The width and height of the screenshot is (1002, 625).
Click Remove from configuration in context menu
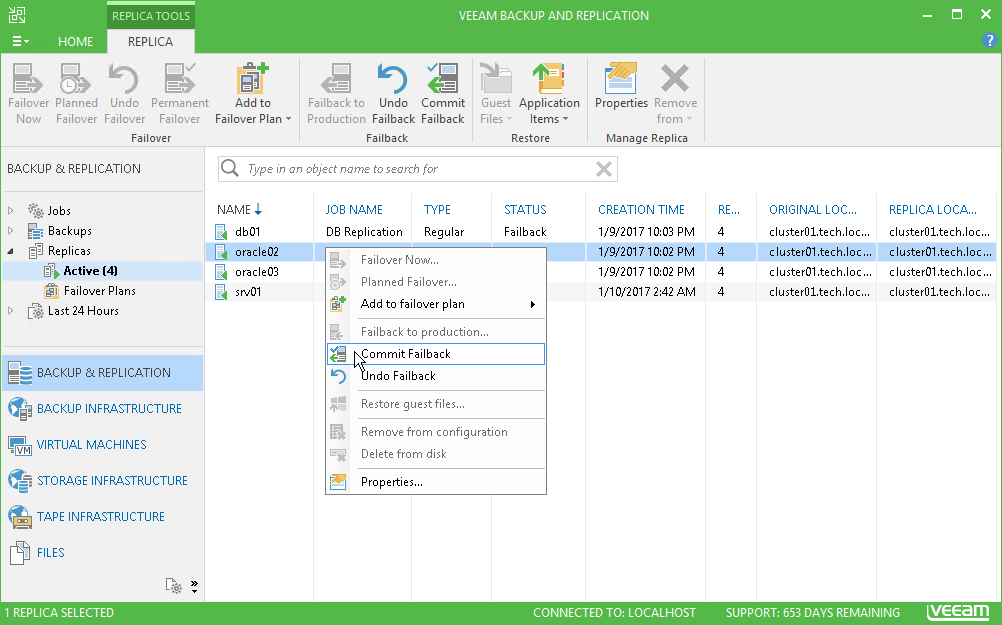[436, 432]
